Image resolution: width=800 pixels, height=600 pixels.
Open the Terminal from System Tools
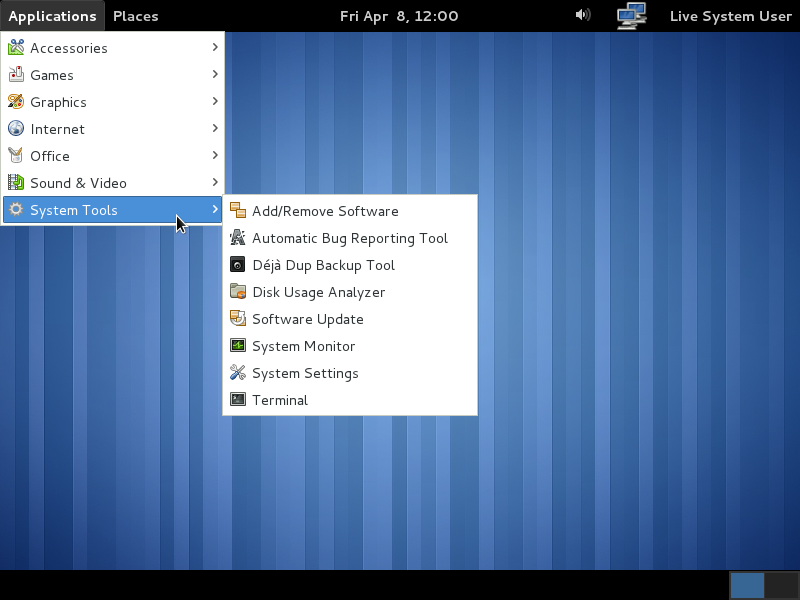click(x=280, y=400)
